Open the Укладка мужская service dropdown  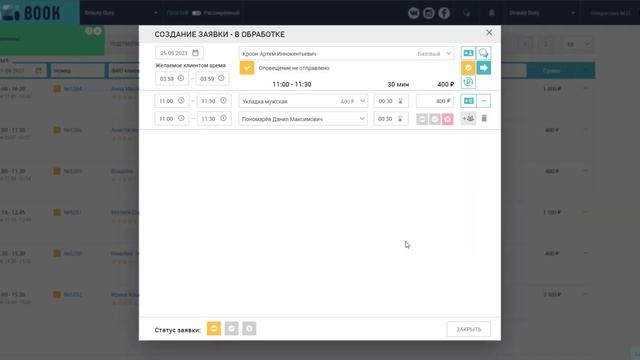pyautogui.click(x=303, y=101)
